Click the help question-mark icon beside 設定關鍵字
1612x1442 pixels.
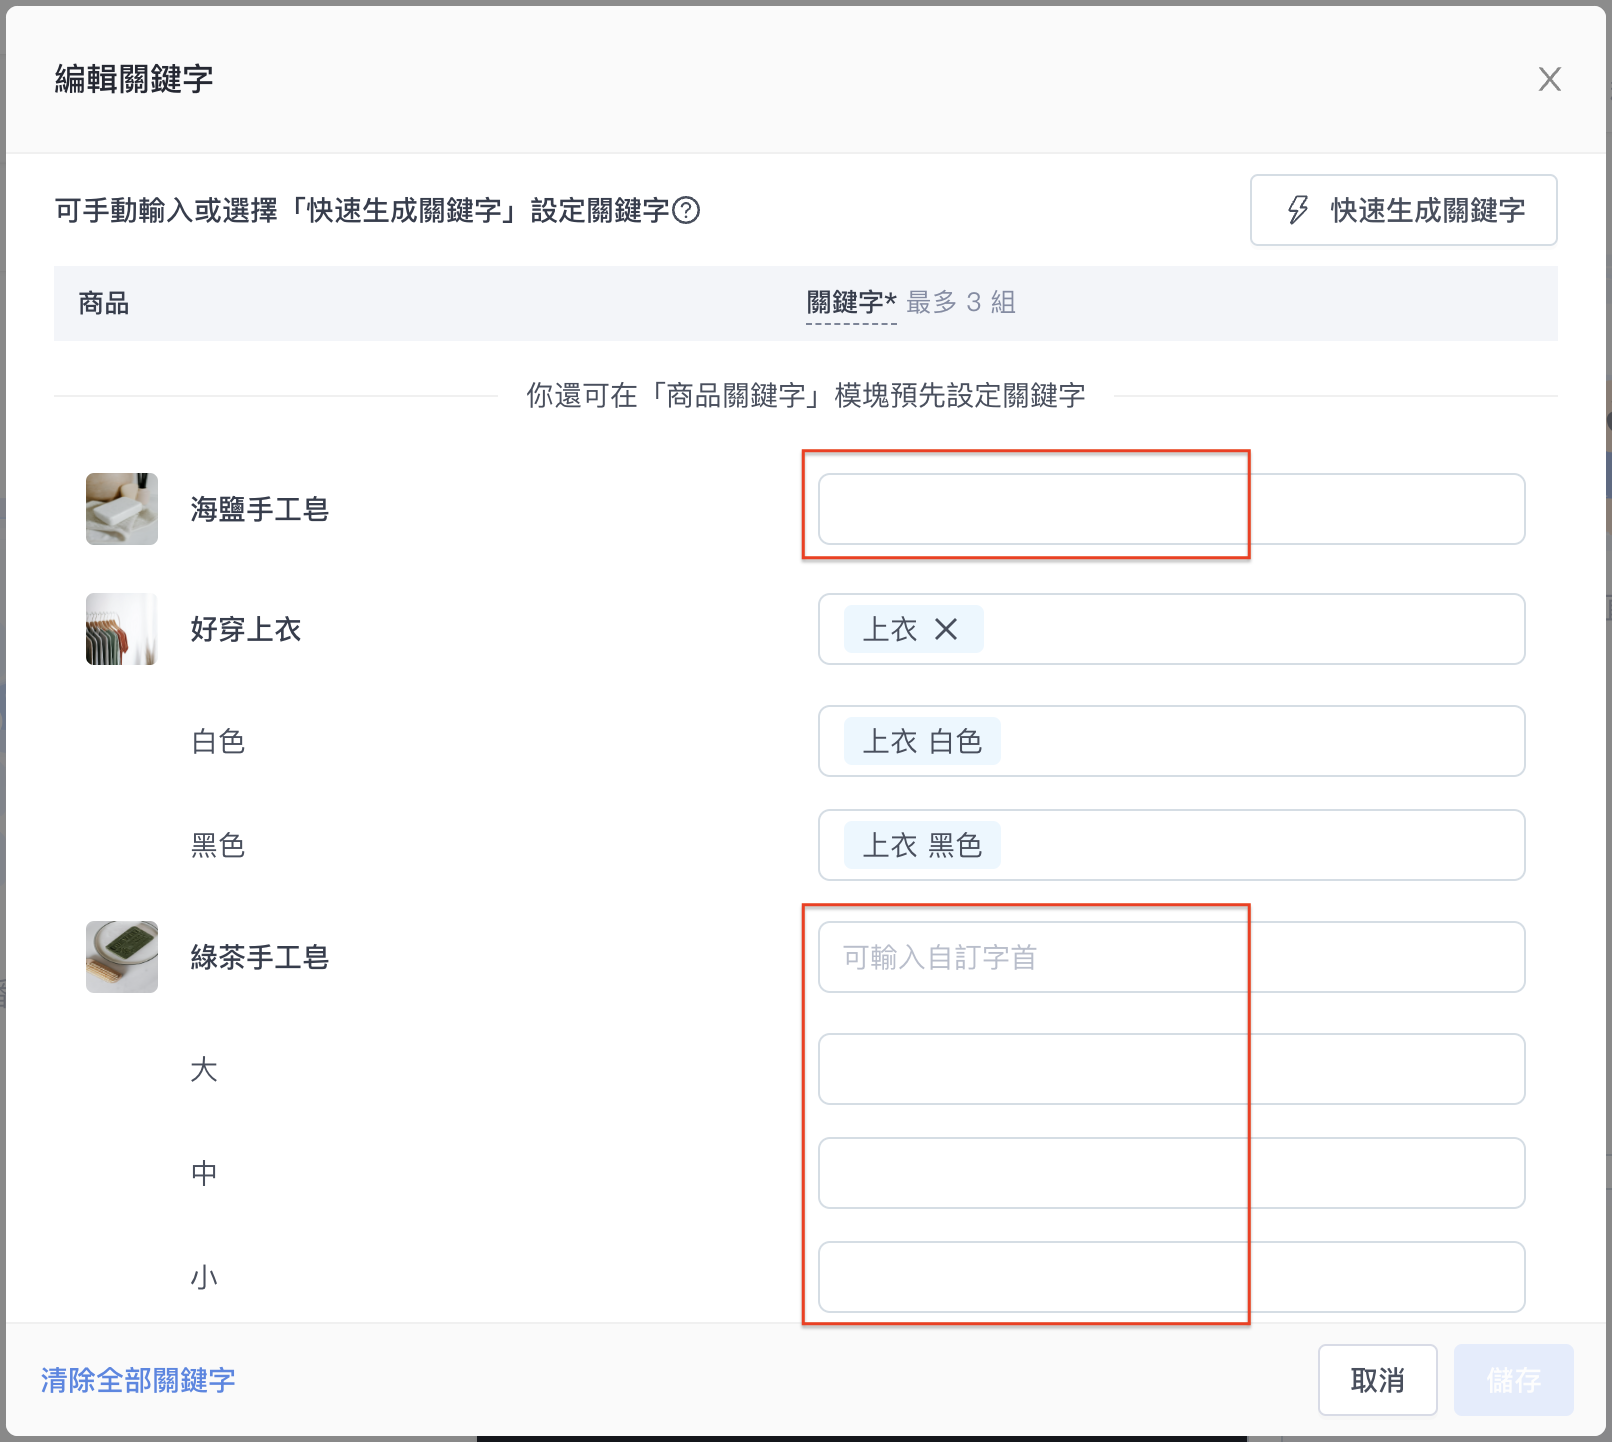[x=686, y=210]
